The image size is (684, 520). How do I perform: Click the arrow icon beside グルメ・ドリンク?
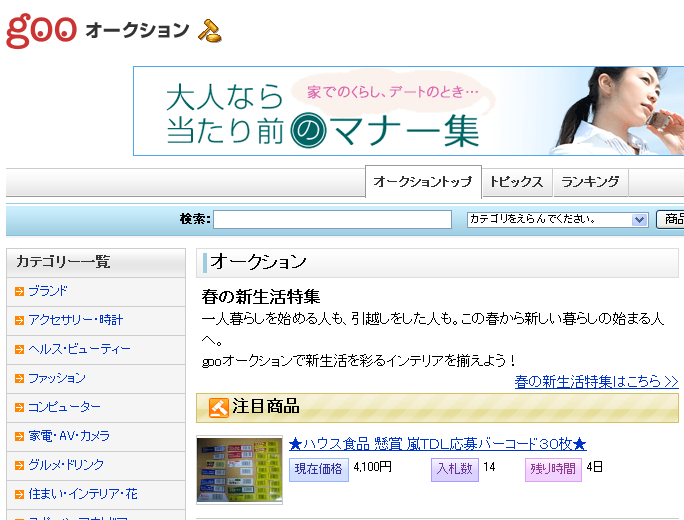click(19, 465)
